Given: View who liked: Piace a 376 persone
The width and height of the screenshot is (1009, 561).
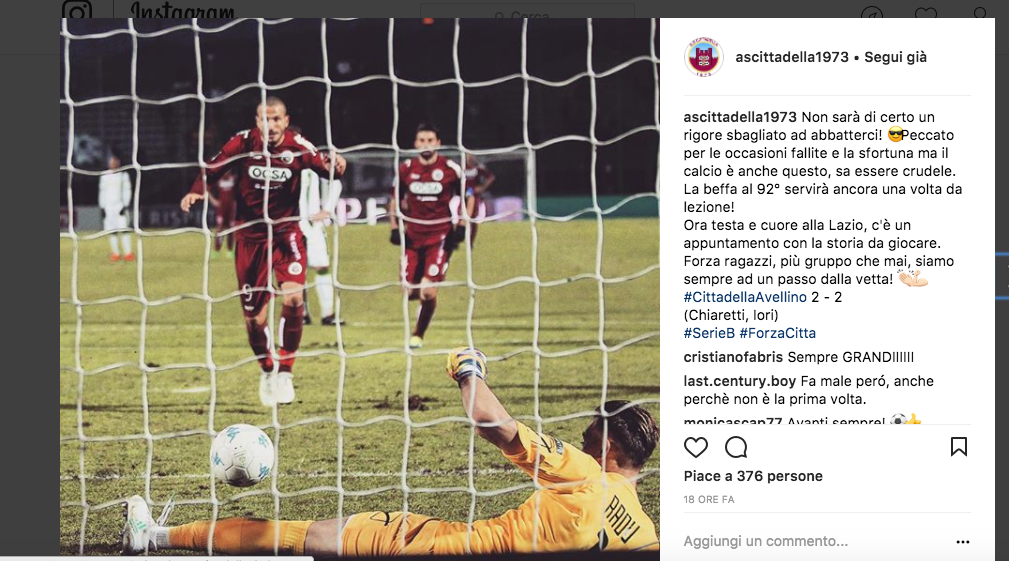Looking at the screenshot, I should [753, 476].
